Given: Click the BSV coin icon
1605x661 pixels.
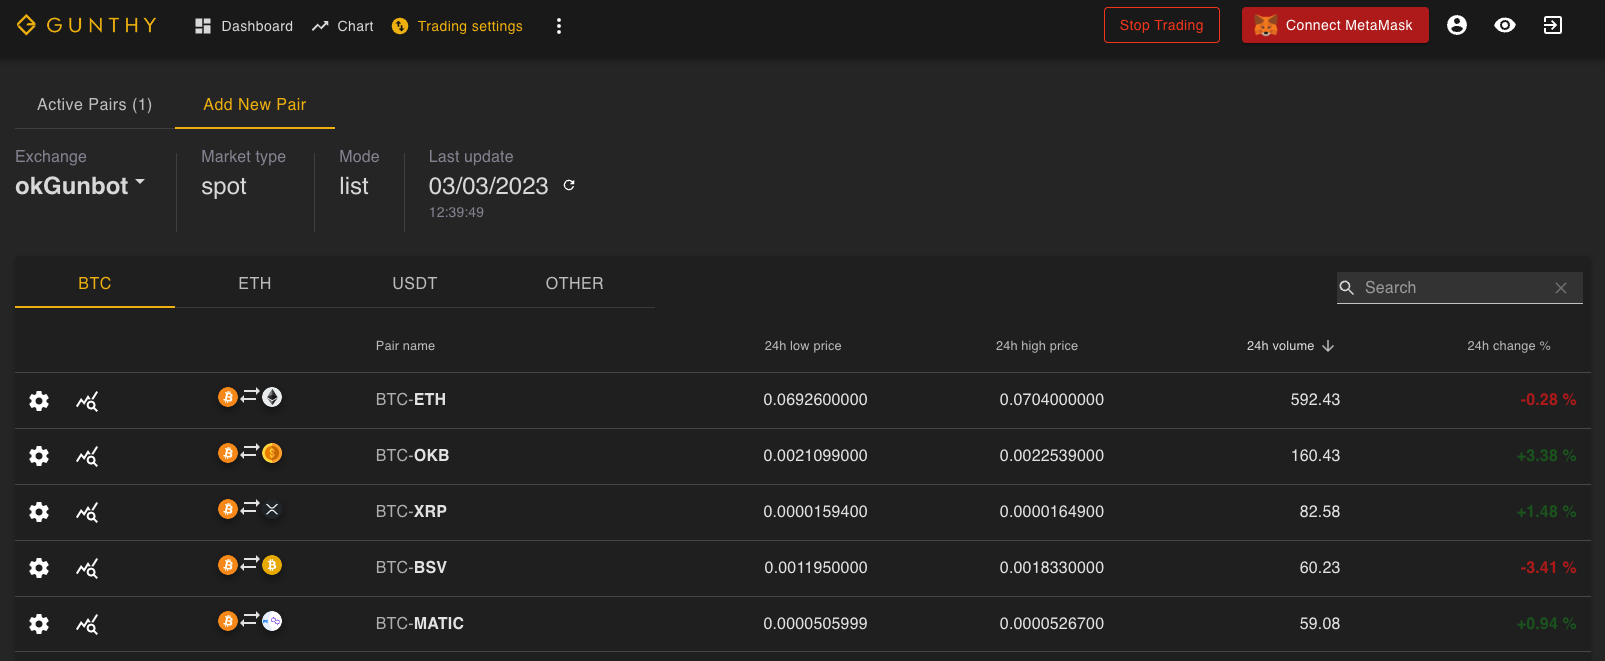Looking at the screenshot, I should tap(272, 565).
